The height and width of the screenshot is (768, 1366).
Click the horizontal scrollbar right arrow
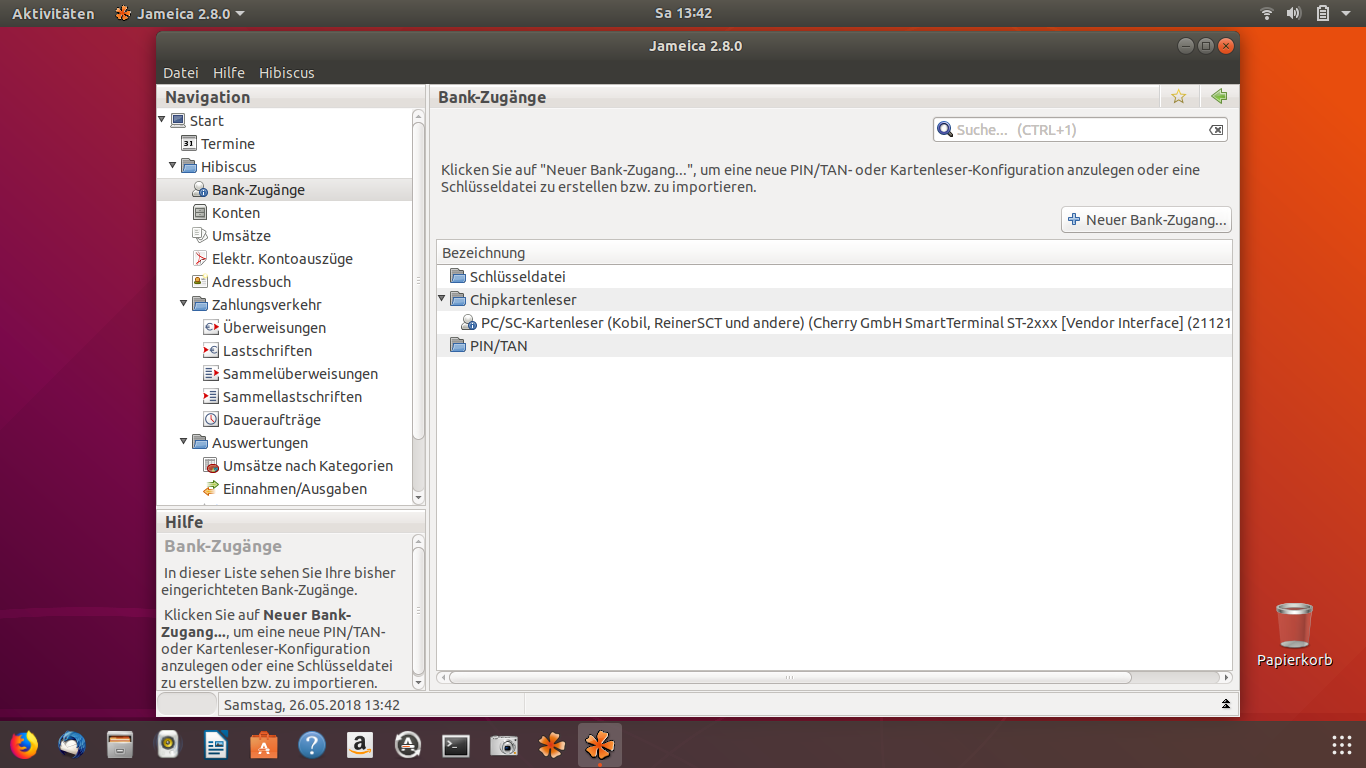pyautogui.click(x=1226, y=677)
